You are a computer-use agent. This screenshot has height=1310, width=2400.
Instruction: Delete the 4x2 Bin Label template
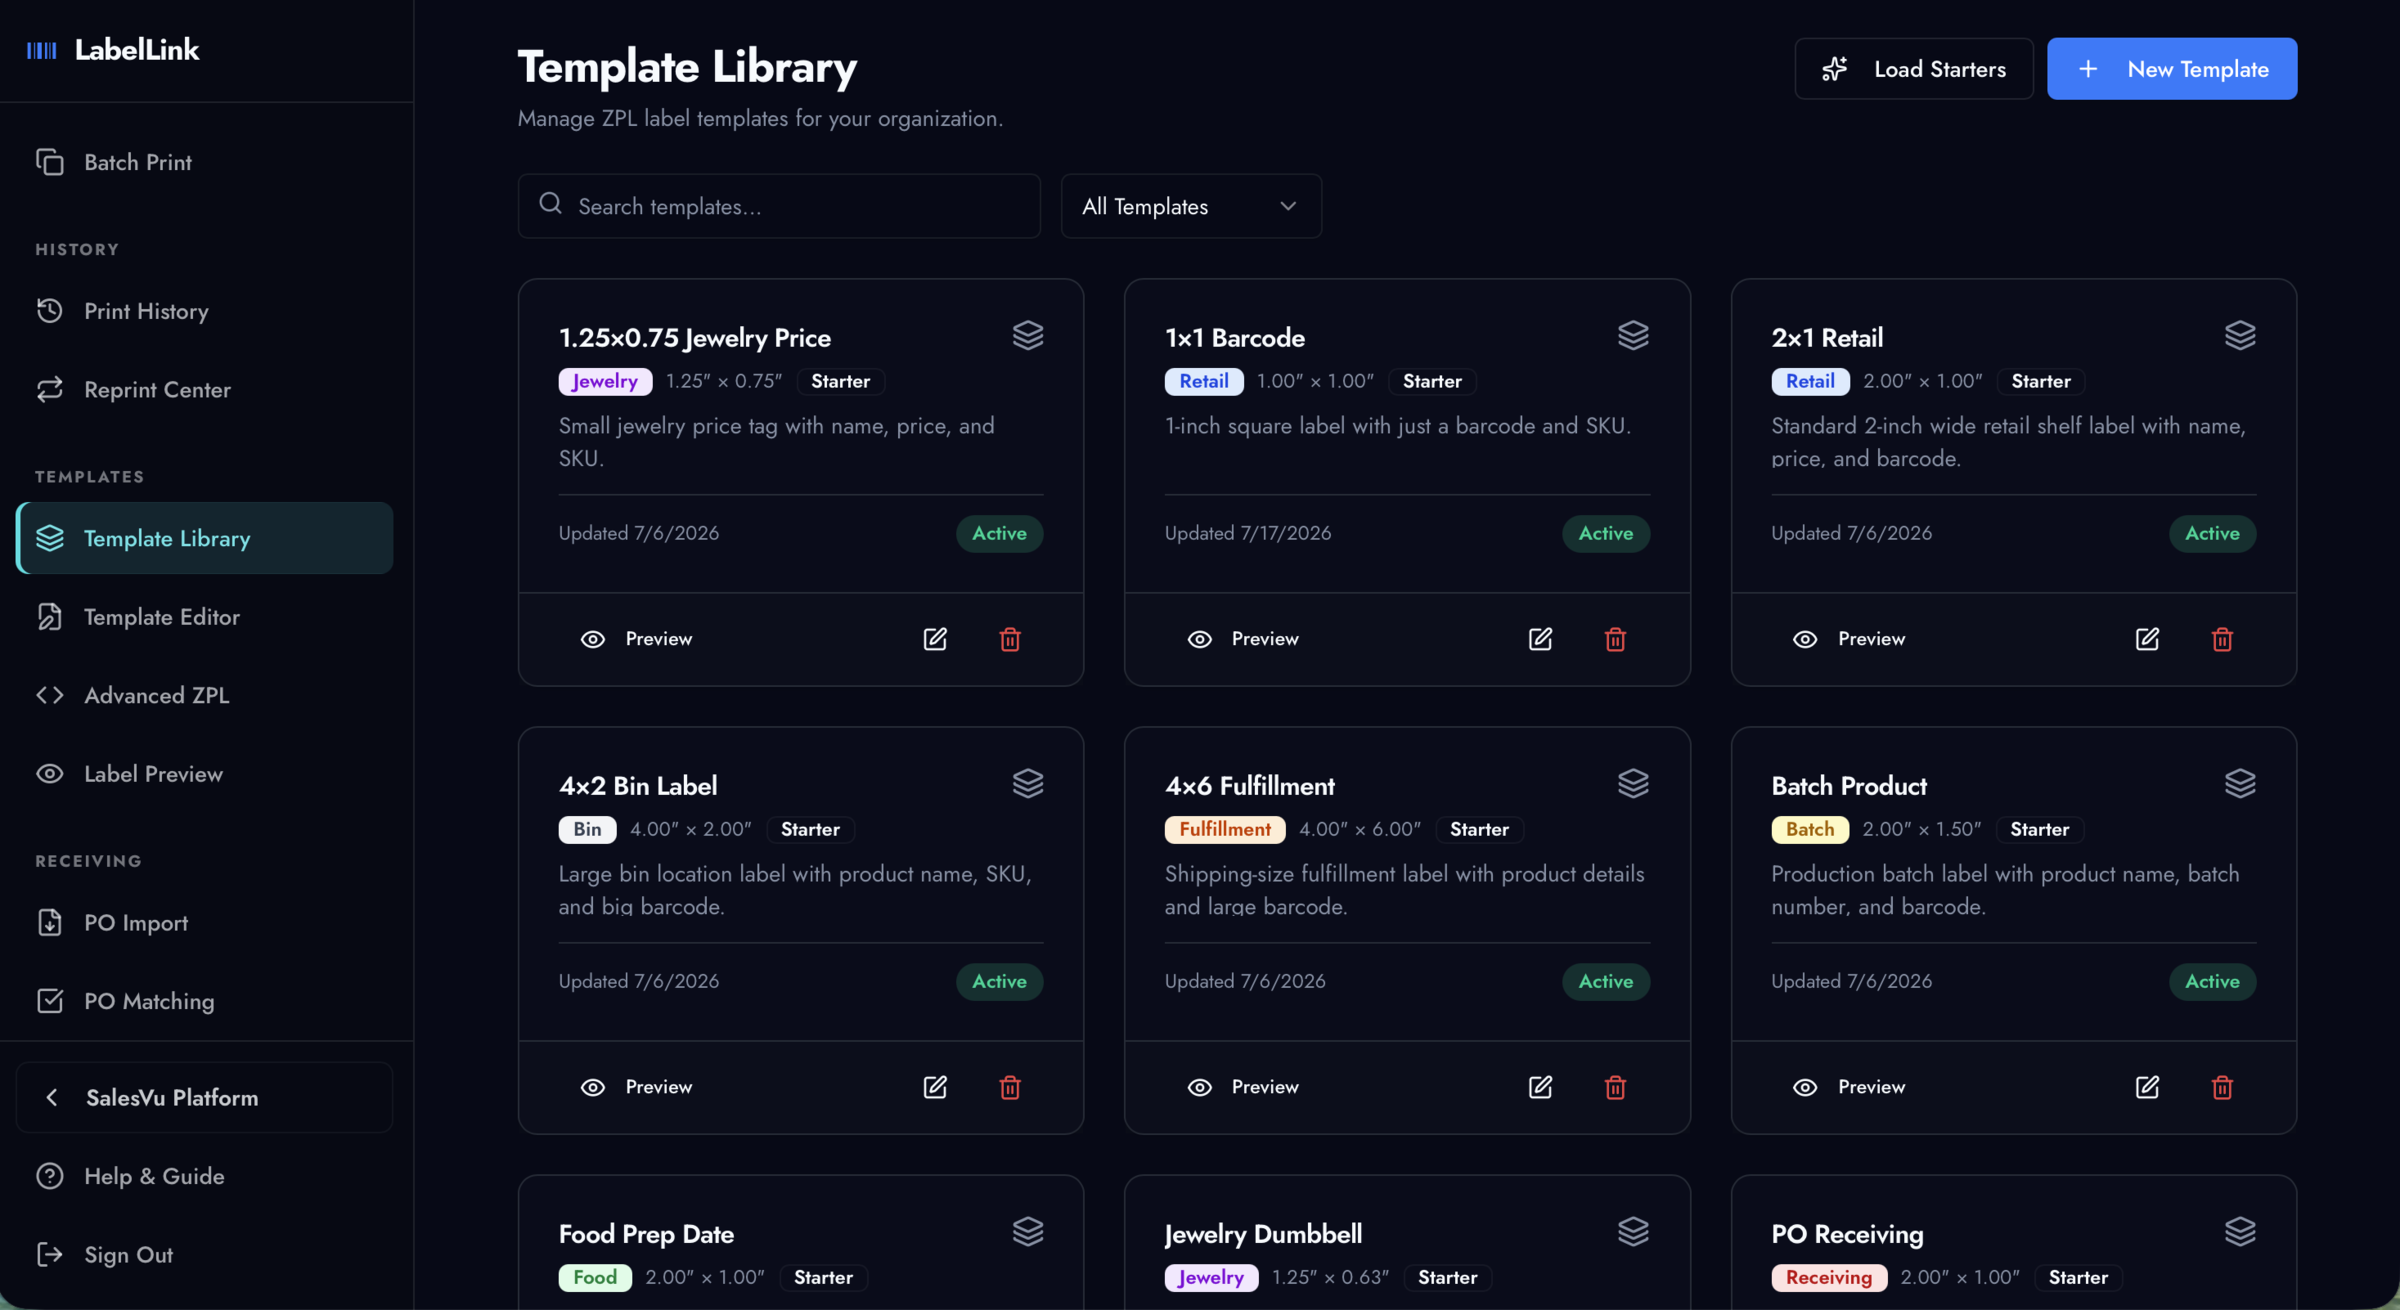point(1010,1087)
